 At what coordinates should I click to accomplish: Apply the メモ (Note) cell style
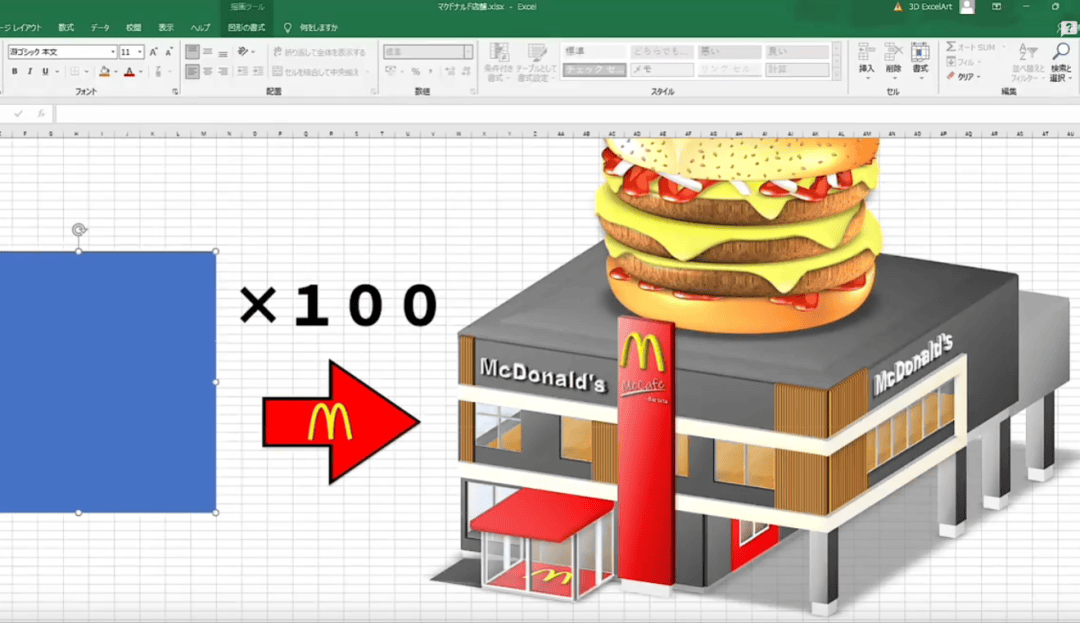[x=661, y=70]
